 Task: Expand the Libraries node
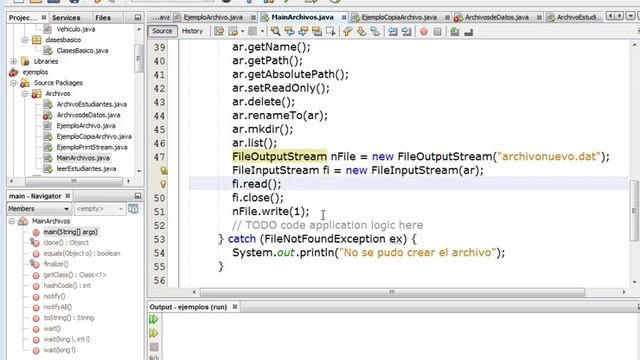(x=13, y=62)
